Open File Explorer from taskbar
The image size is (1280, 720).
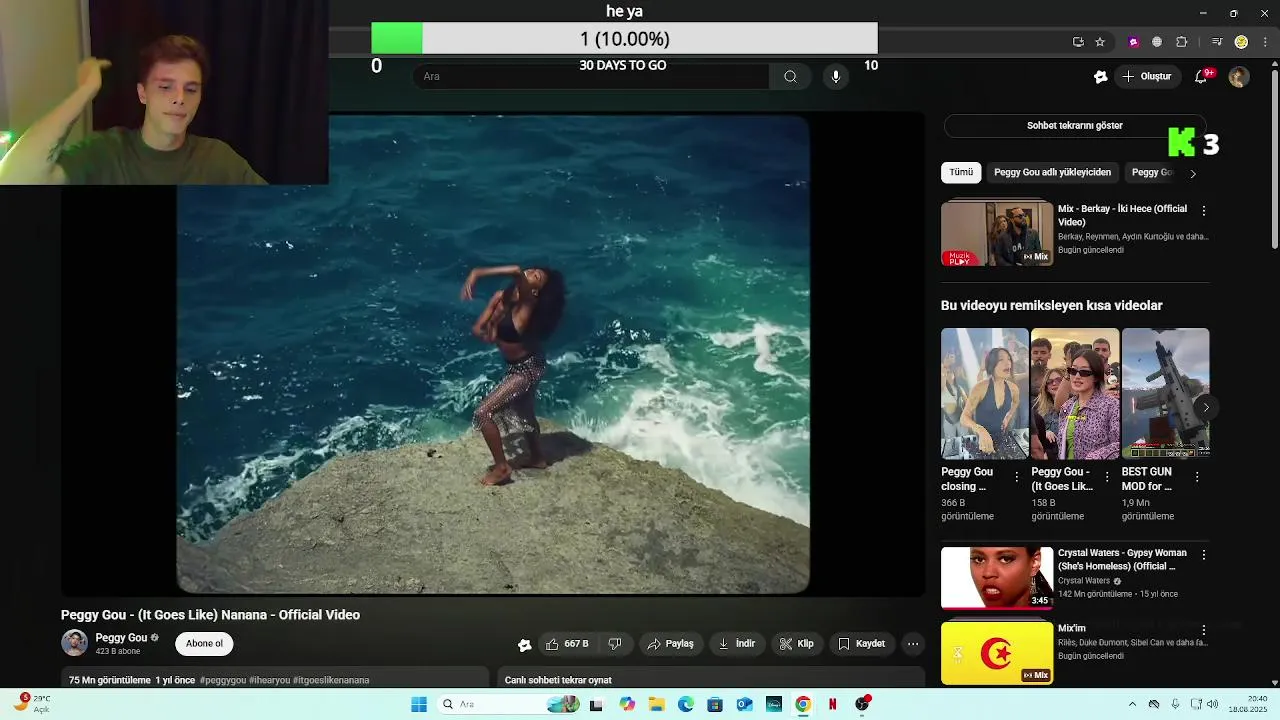click(657, 704)
